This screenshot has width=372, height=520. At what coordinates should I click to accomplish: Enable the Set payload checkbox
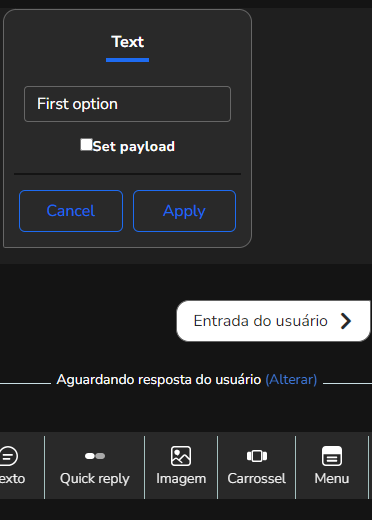click(86, 145)
